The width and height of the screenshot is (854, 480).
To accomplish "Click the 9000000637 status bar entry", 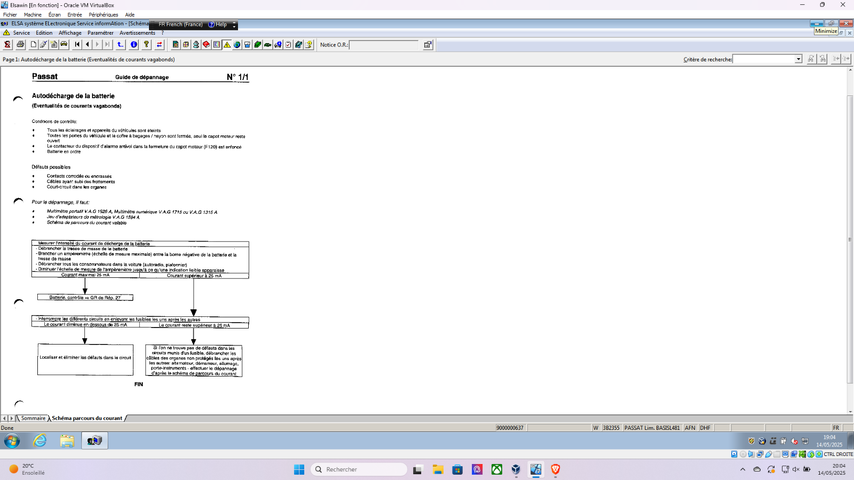I will (509, 428).
